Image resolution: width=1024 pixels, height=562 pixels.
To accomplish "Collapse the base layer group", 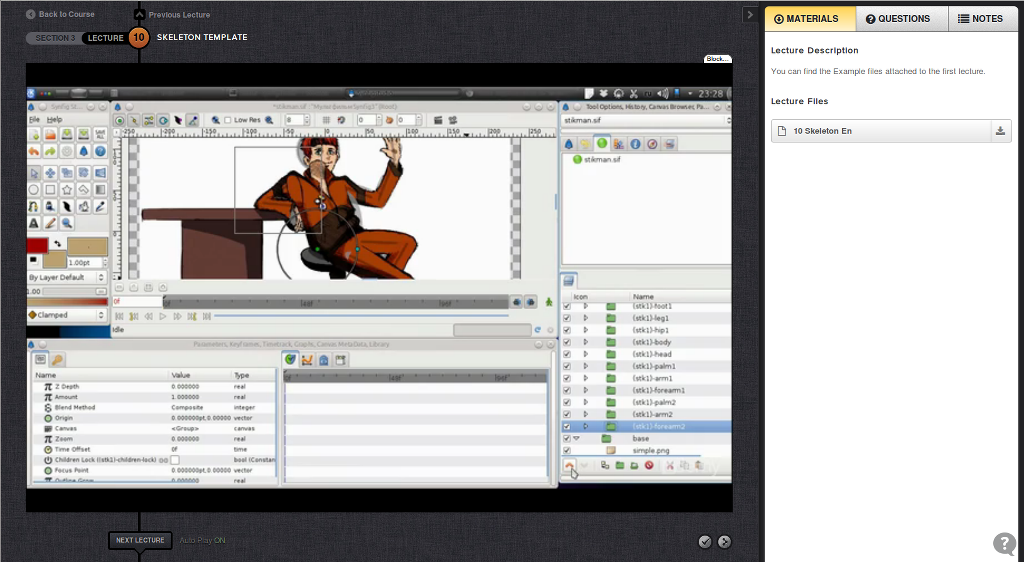I will point(577,438).
